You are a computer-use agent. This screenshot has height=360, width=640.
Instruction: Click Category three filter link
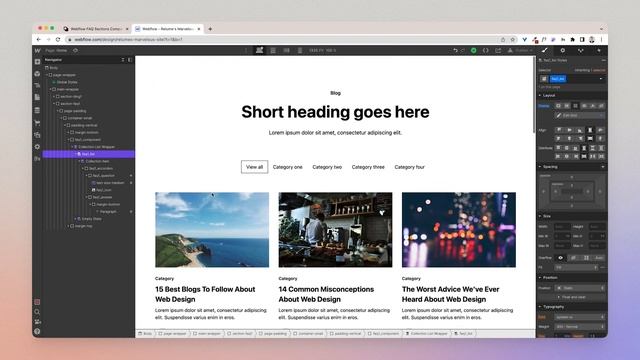point(368,167)
